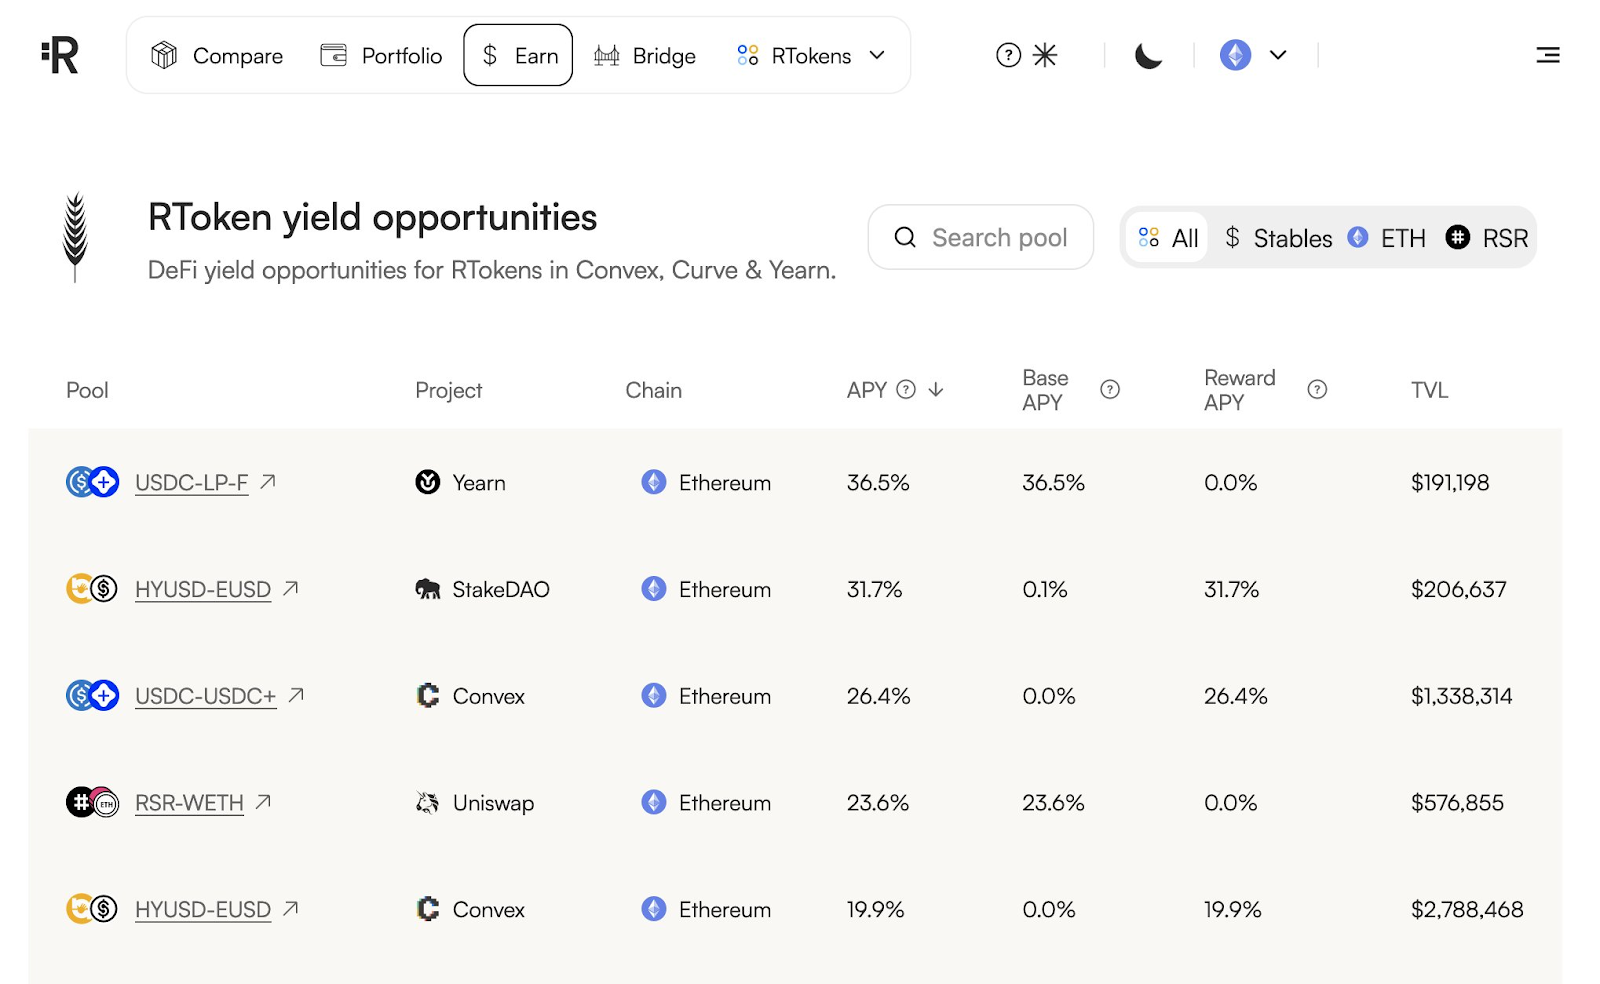1600x984 pixels.
Task: Show the APY help tooltip icon
Action: click(906, 389)
